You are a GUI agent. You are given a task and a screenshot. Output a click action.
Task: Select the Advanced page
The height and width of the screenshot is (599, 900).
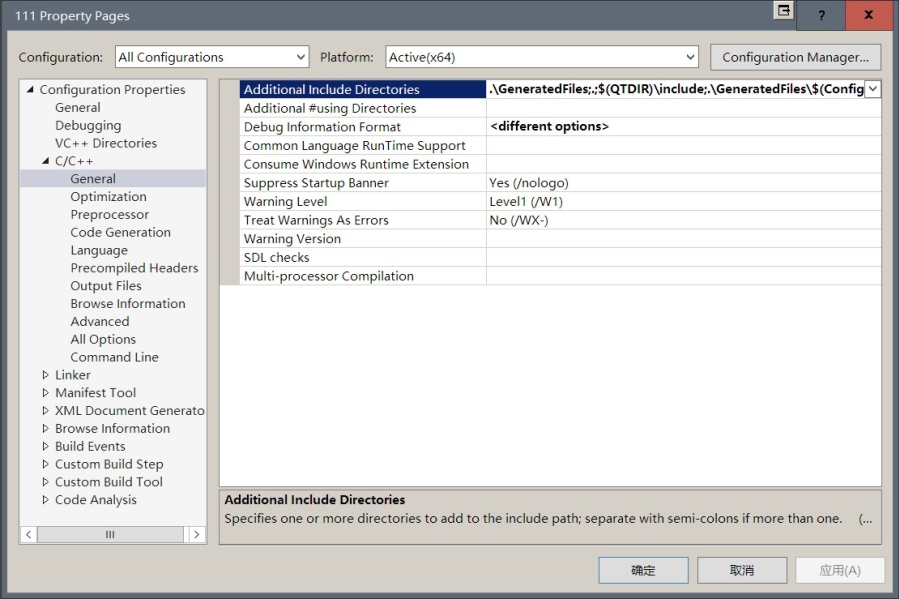pos(99,321)
